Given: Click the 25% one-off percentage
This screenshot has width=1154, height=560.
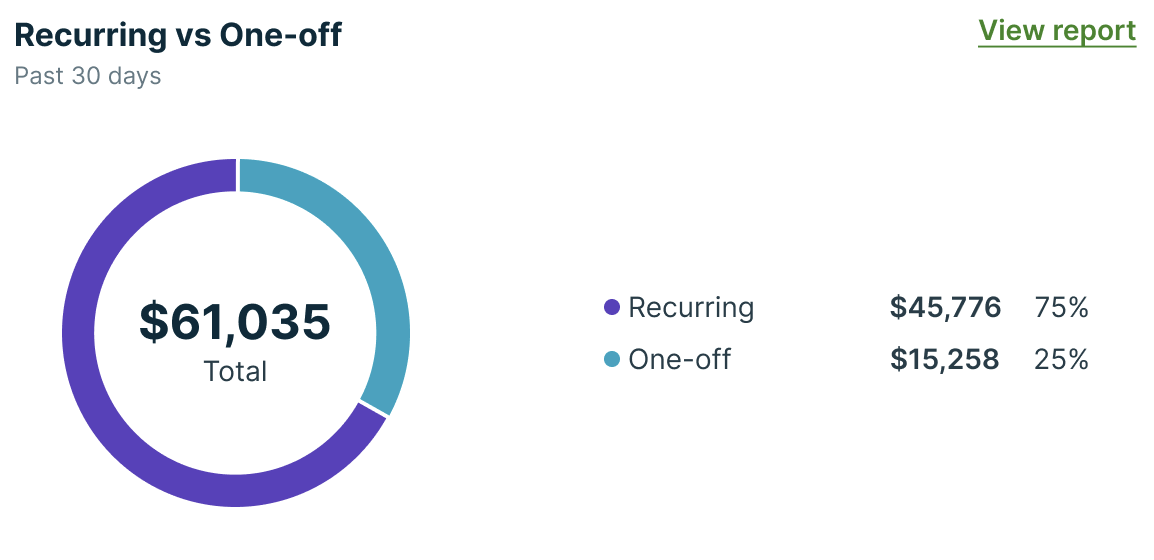Looking at the screenshot, I should (1061, 359).
